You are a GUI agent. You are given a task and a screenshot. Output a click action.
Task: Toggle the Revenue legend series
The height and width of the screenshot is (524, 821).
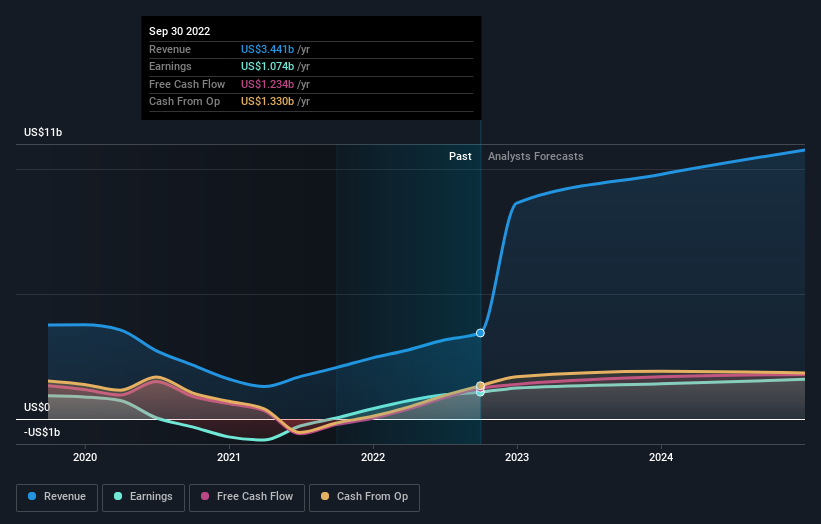57,497
